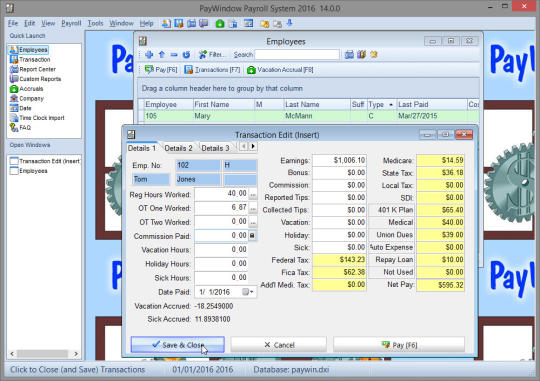Sort by the Type column header
Viewport: 540px width, 381px height.
click(x=381, y=104)
